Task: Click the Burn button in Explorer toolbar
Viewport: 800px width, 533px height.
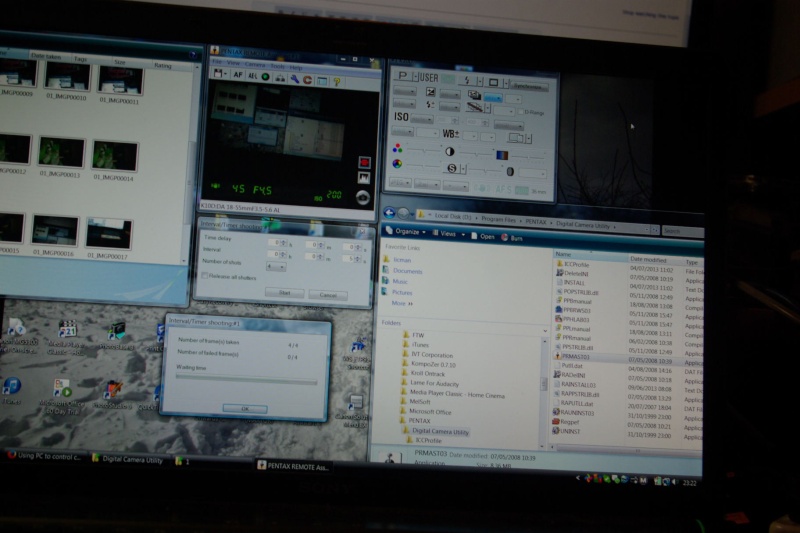Action: pyautogui.click(x=512, y=238)
